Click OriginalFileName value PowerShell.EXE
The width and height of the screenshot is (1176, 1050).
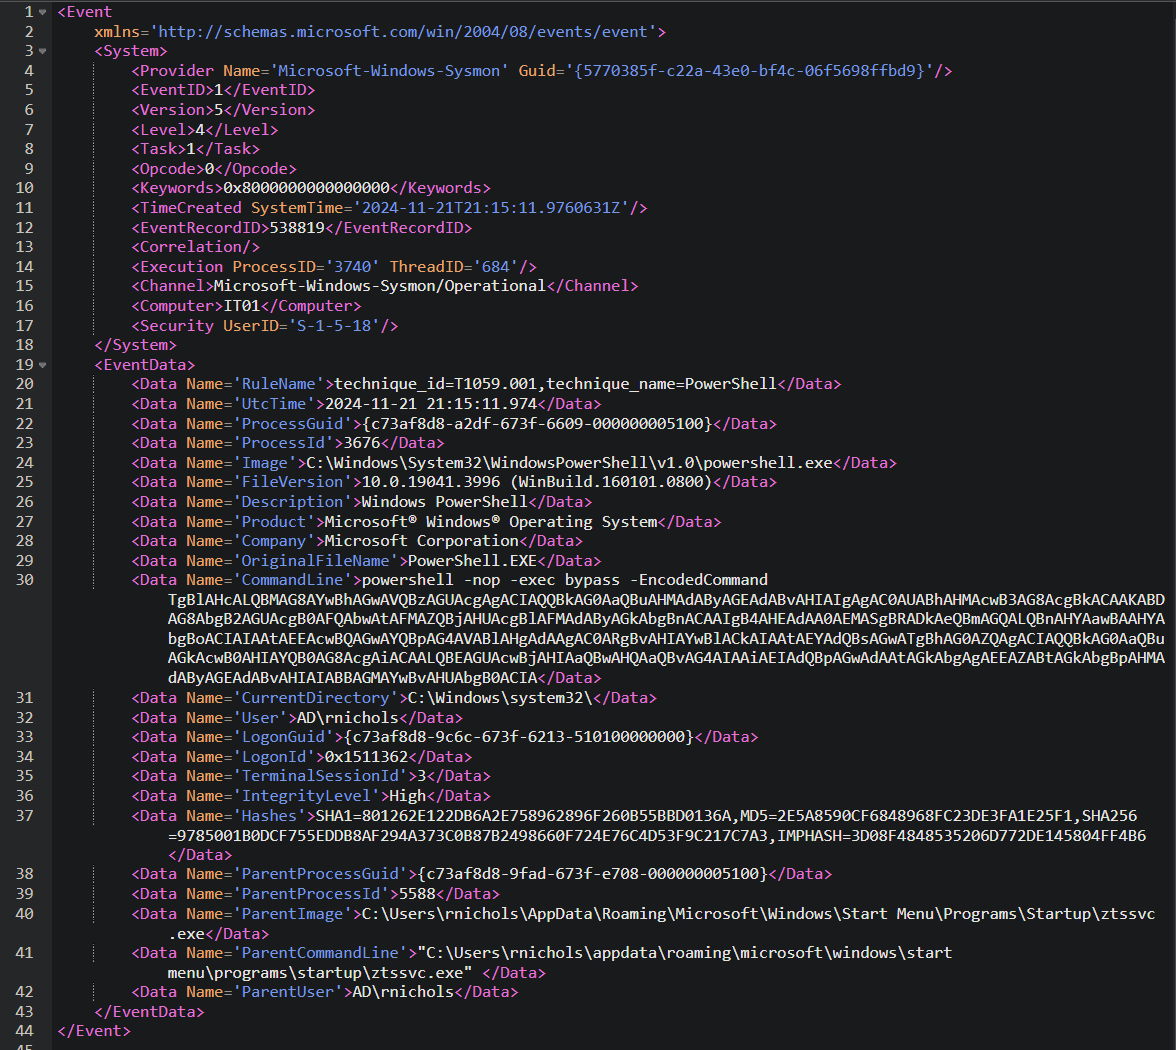472,561
